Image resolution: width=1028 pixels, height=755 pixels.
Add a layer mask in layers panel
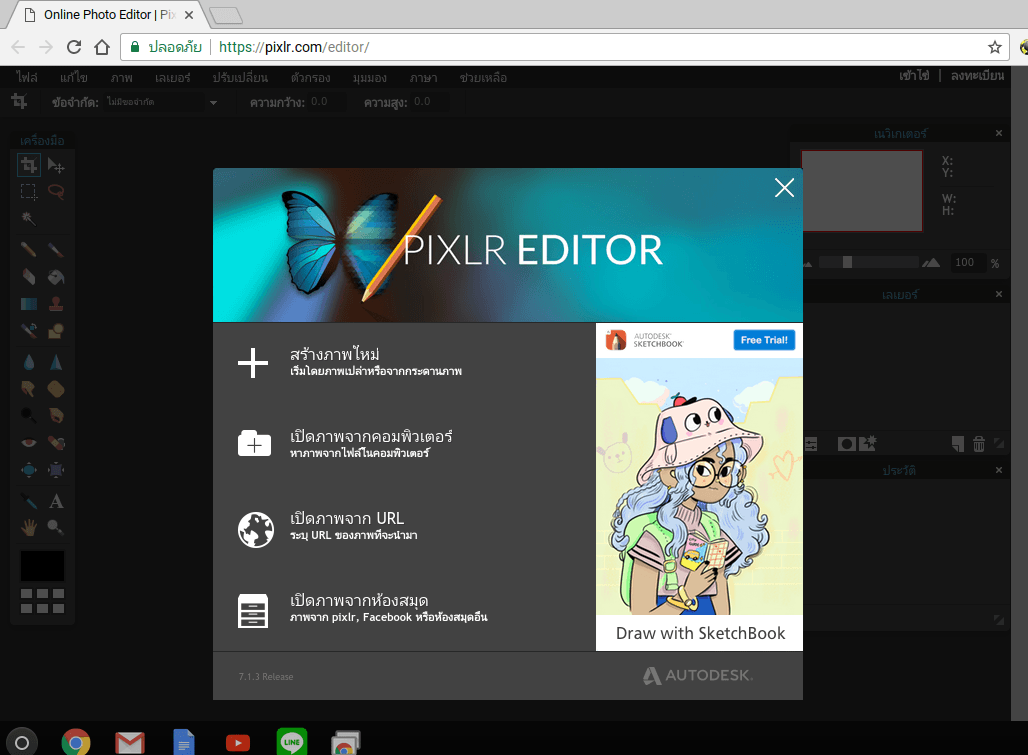pos(846,444)
